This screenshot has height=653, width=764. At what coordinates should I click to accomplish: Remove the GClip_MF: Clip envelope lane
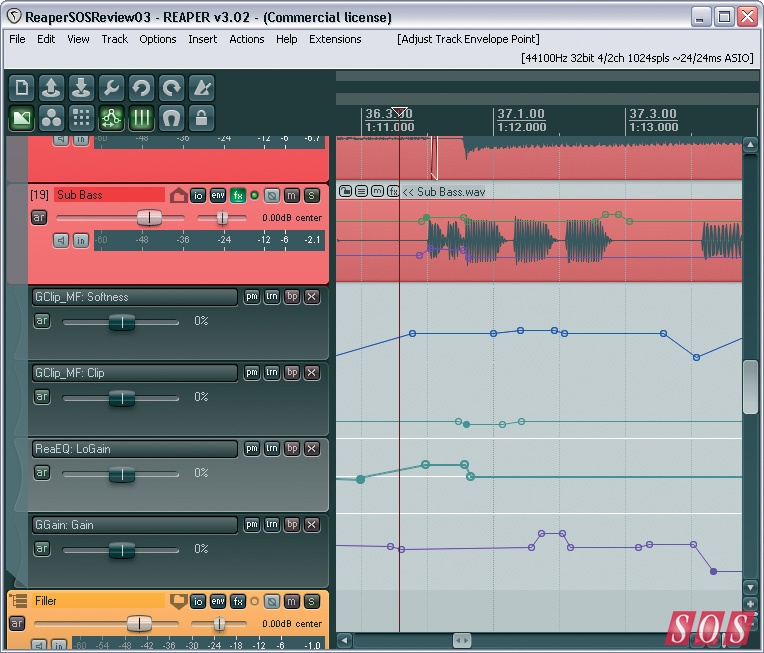pos(312,372)
